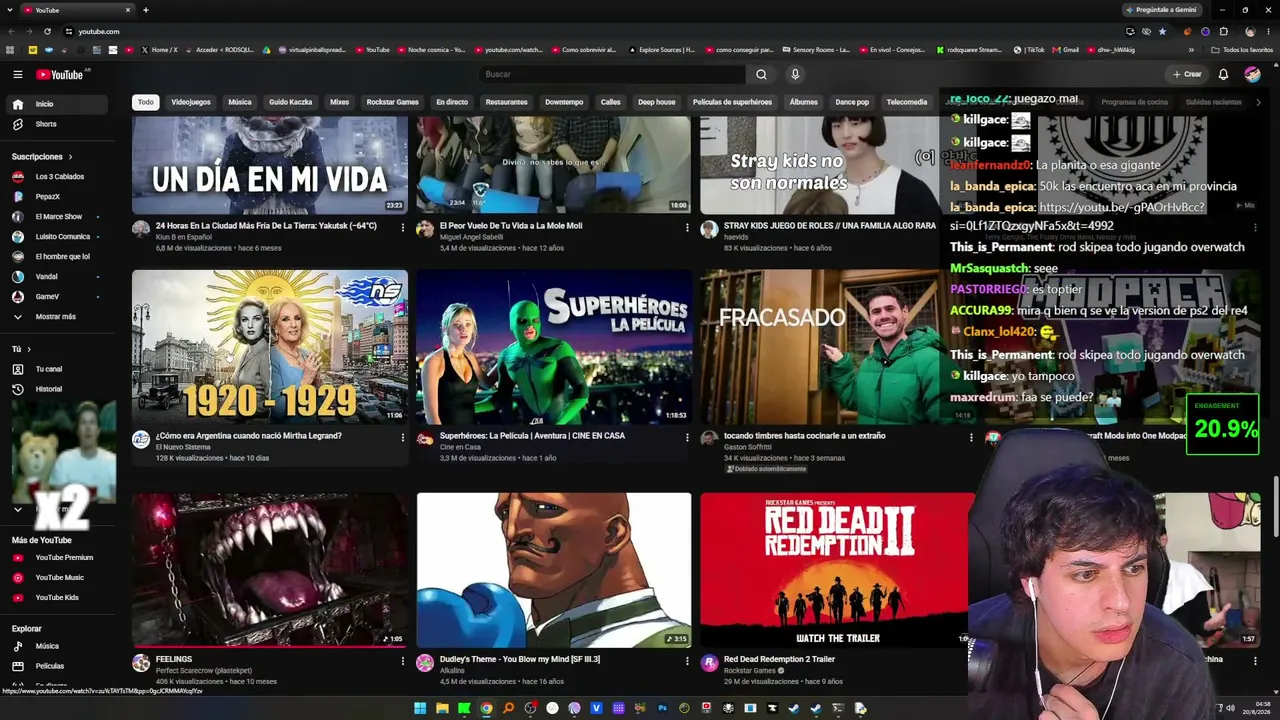Open a new browser tab
This screenshot has width=1280, height=720.
pyautogui.click(x=146, y=10)
